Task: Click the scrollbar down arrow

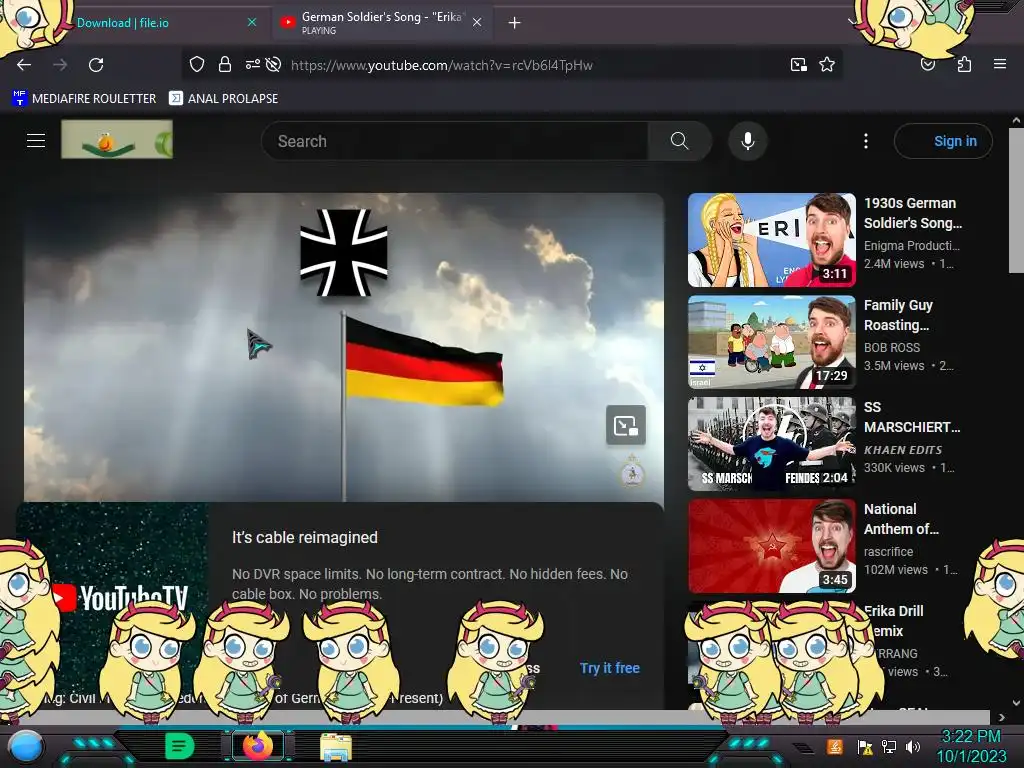Action: 1016,703
